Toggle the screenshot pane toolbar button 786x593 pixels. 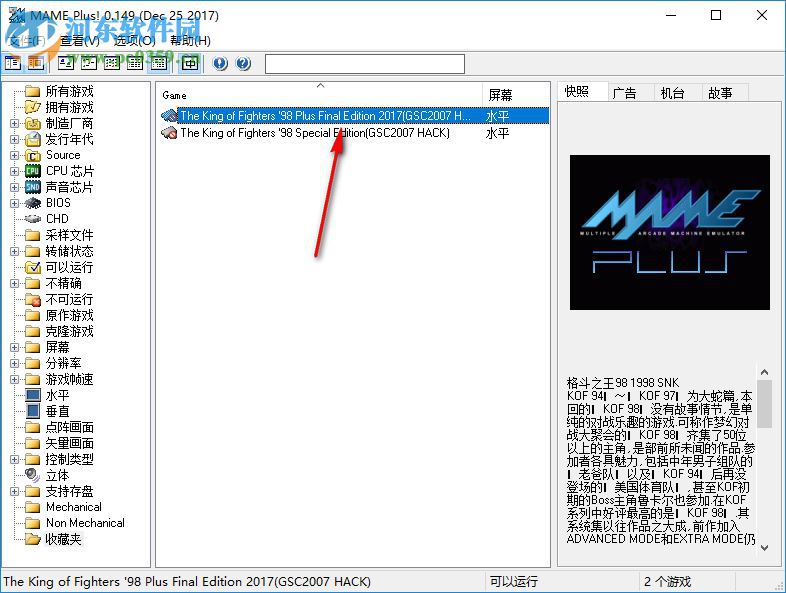point(36,63)
